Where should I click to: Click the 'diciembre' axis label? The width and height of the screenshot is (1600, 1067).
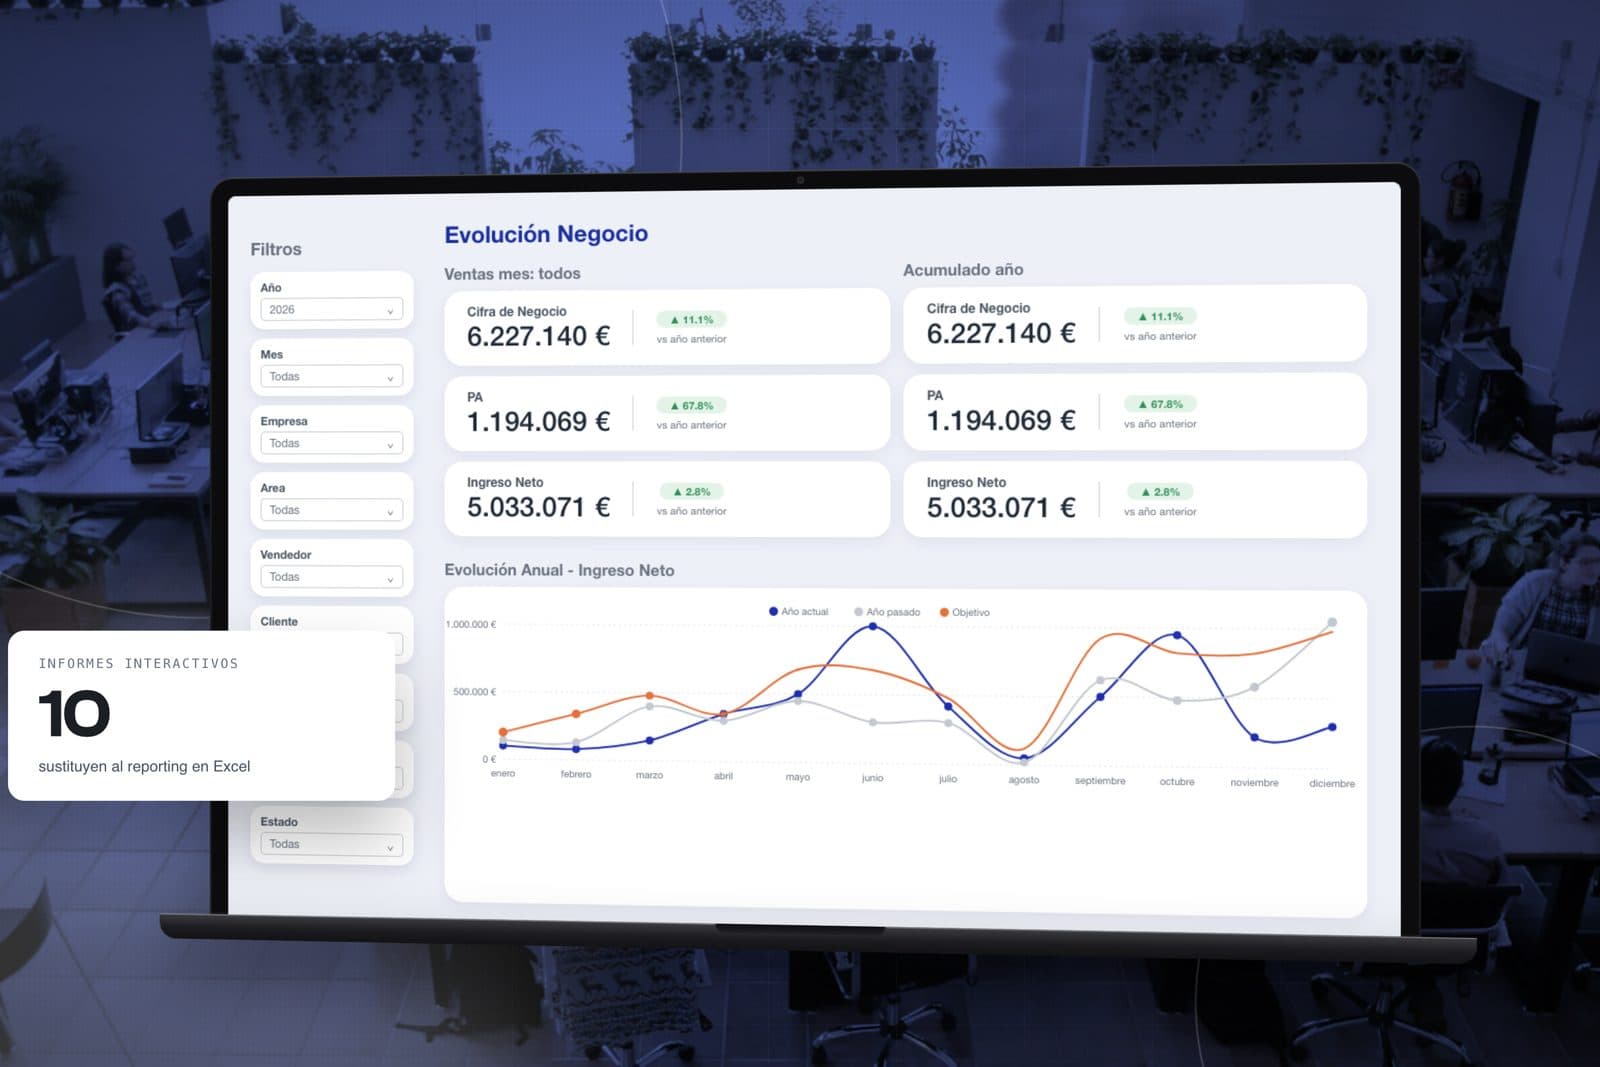1332,783
